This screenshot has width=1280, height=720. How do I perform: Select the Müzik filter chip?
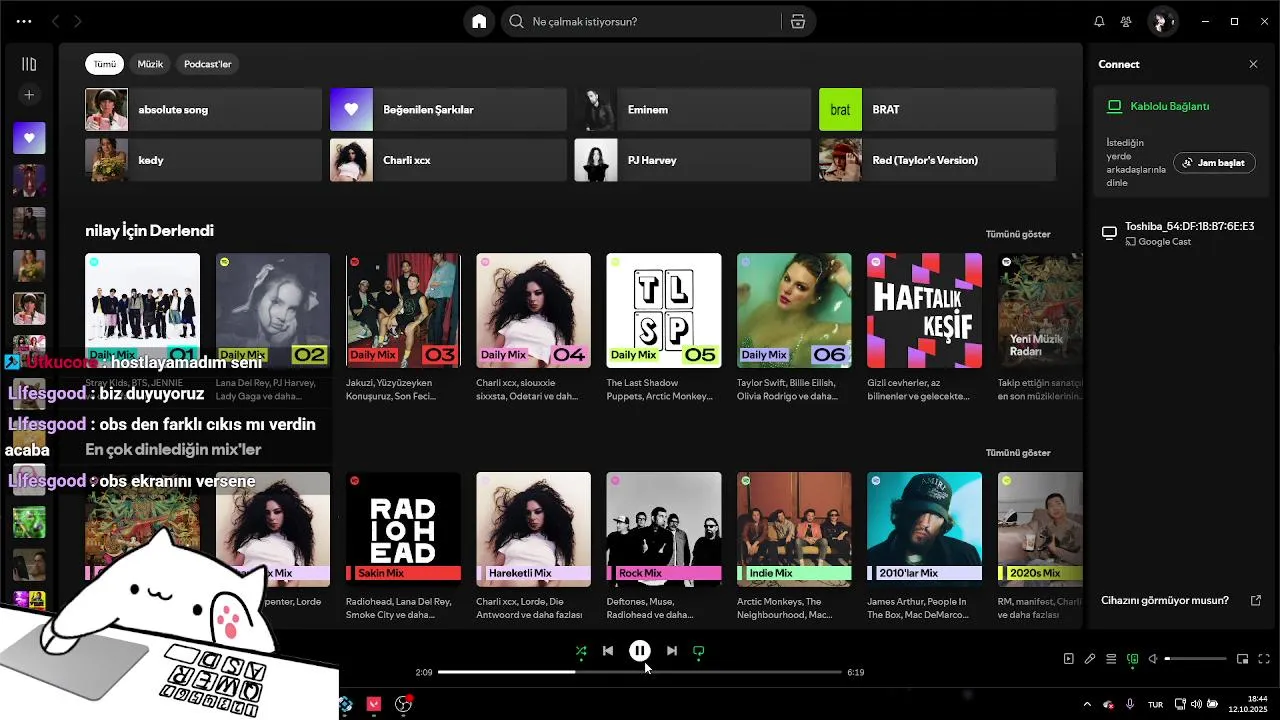150,64
